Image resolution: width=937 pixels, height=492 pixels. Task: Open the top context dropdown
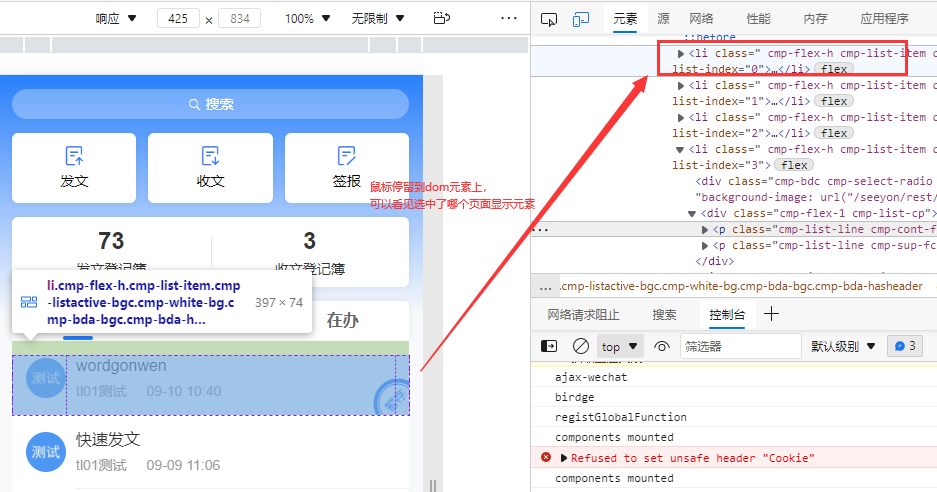pyautogui.click(x=619, y=347)
